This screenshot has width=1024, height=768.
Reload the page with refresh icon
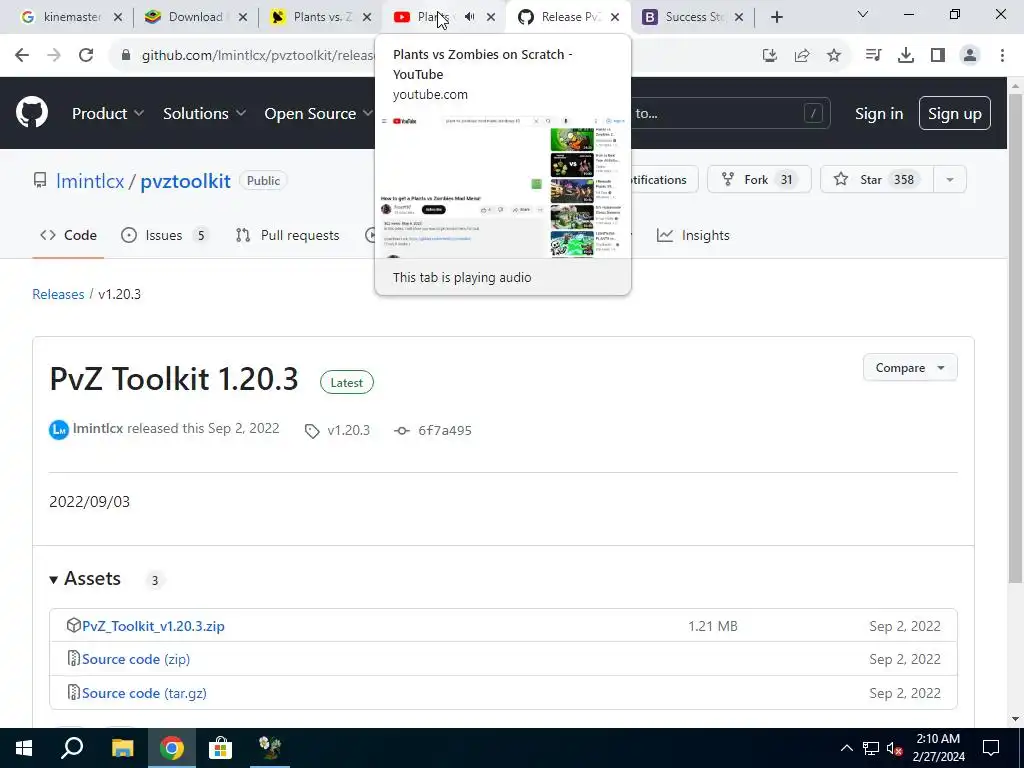tap(86, 55)
